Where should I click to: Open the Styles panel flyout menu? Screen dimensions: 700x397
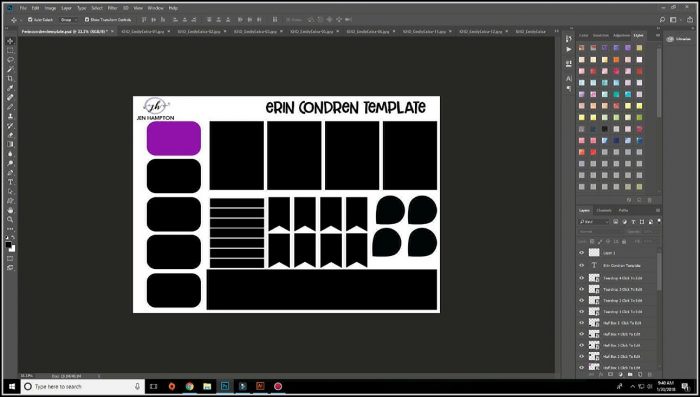point(658,35)
